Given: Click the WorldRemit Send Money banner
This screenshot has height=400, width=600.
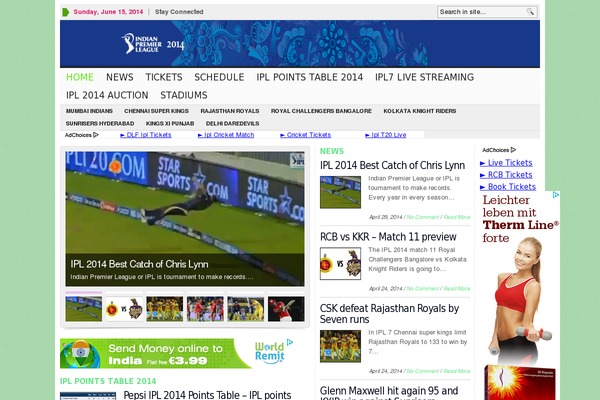Looking at the screenshot, I should pyautogui.click(x=176, y=353).
